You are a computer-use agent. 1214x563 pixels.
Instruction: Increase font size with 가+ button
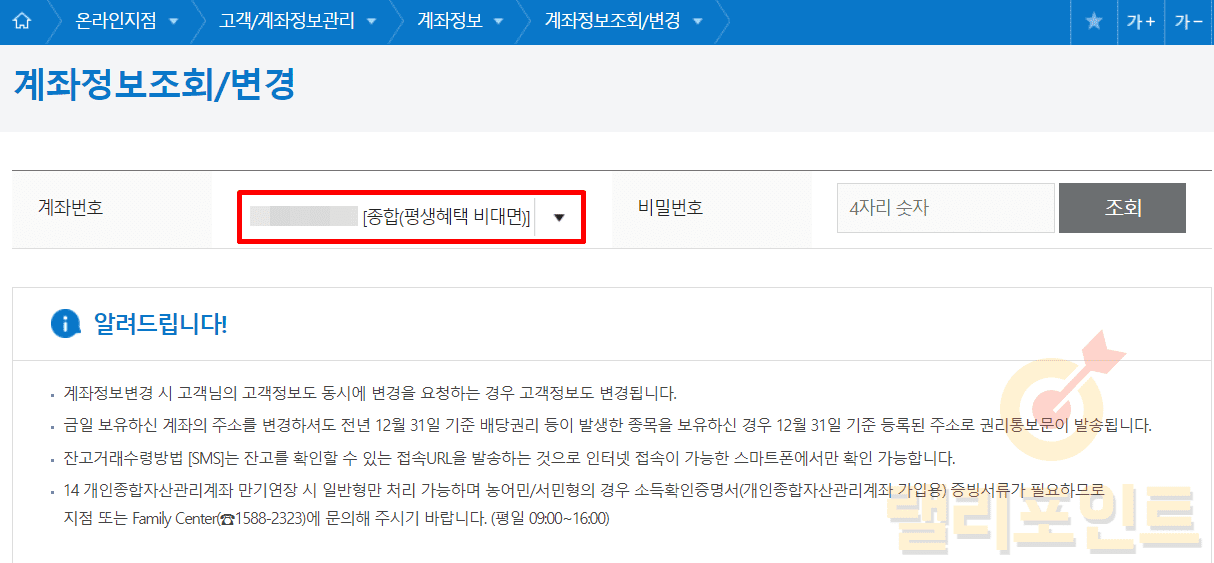tap(1140, 21)
